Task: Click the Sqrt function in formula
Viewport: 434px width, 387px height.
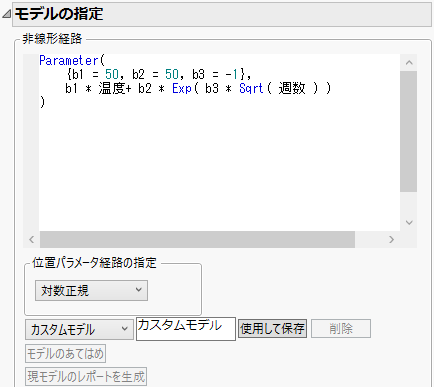Action: coord(251,88)
